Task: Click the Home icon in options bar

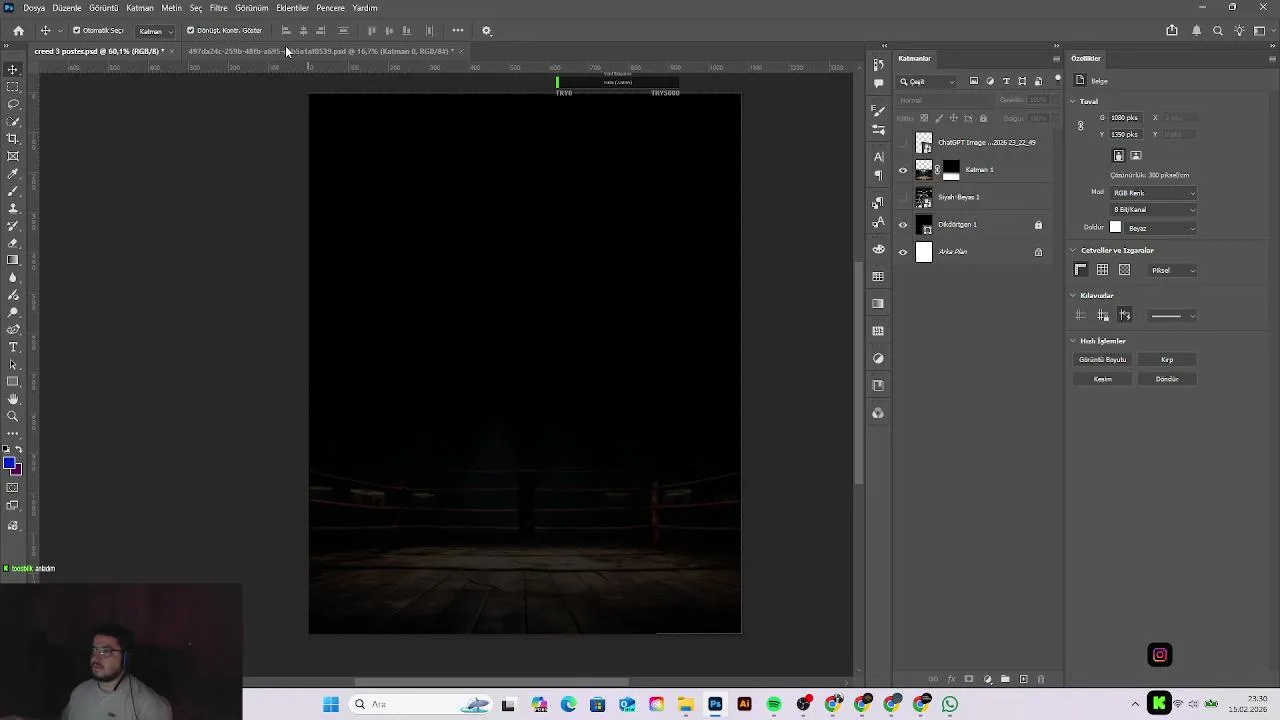Action: (18, 31)
